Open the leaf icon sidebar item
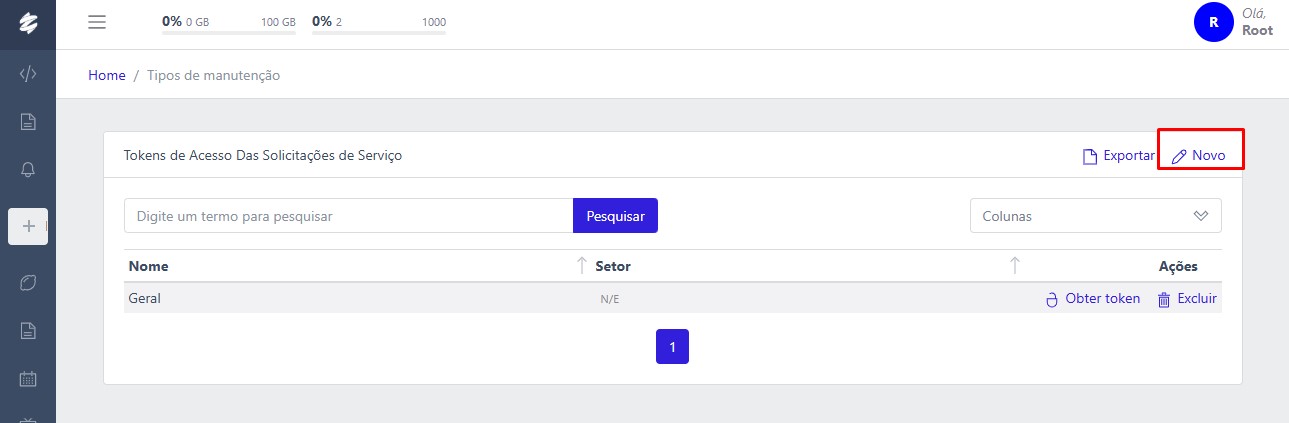 click(28, 283)
